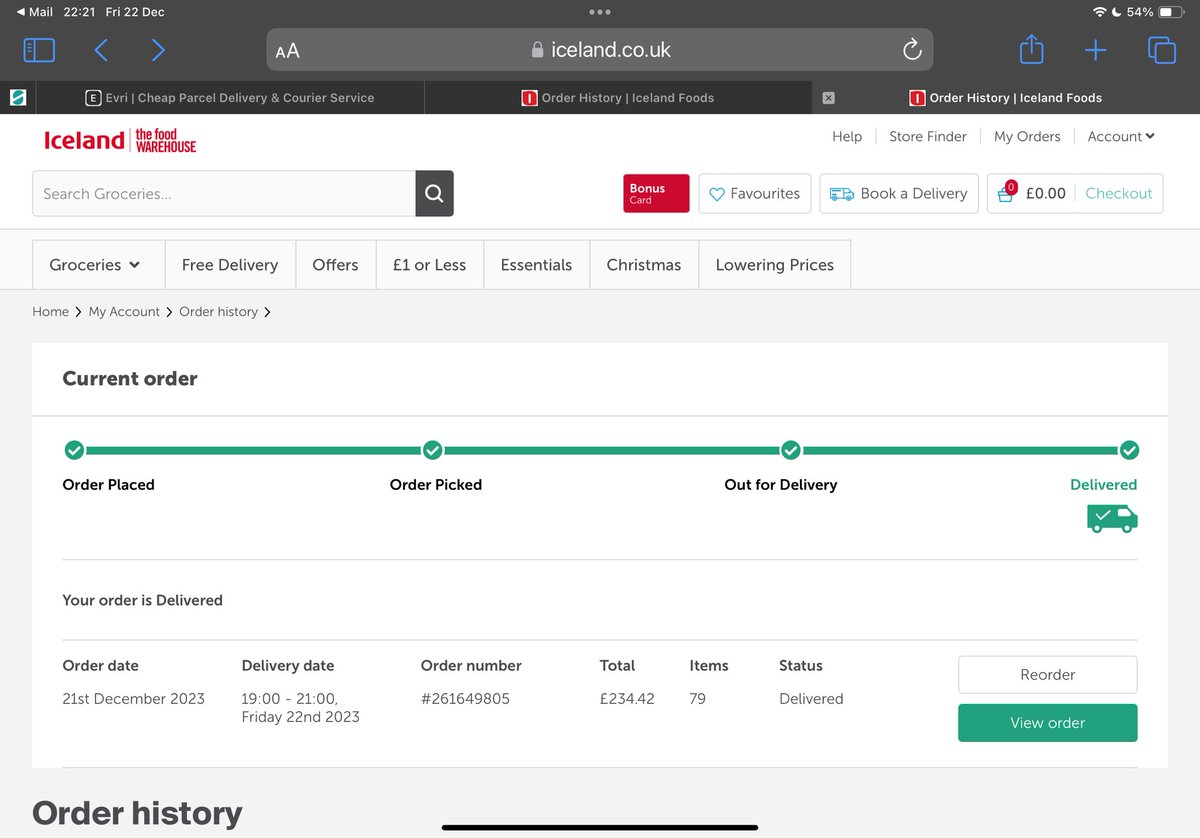Switch to the middle Order History tab

click(618, 98)
